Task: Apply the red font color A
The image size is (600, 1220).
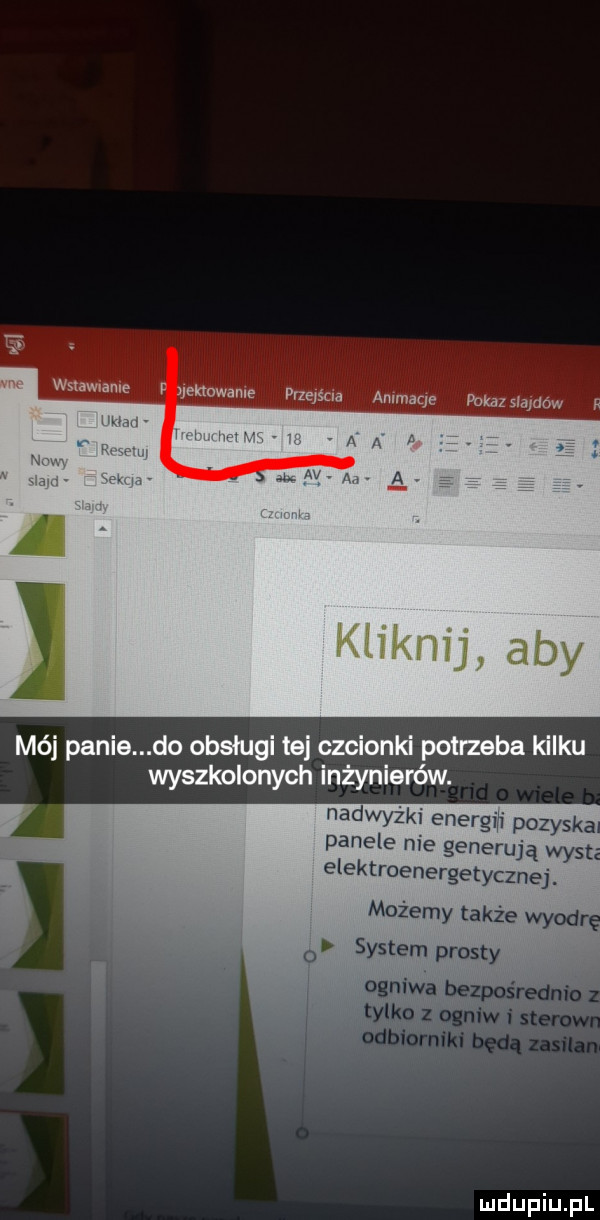Action: pos(396,479)
